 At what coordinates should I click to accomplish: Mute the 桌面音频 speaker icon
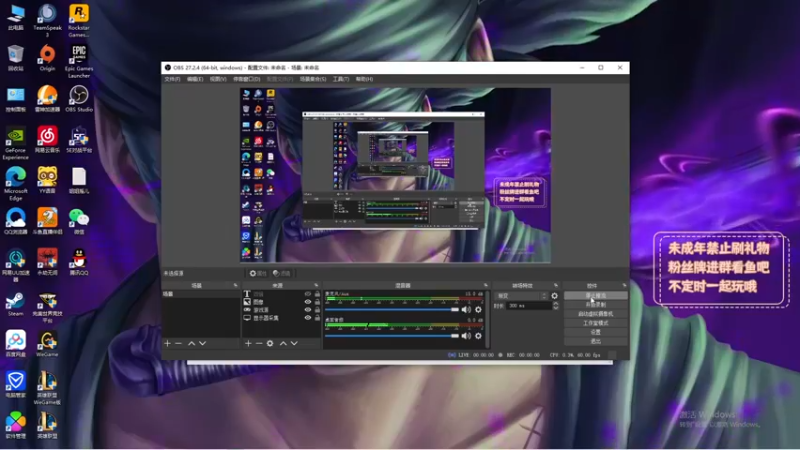[466, 336]
